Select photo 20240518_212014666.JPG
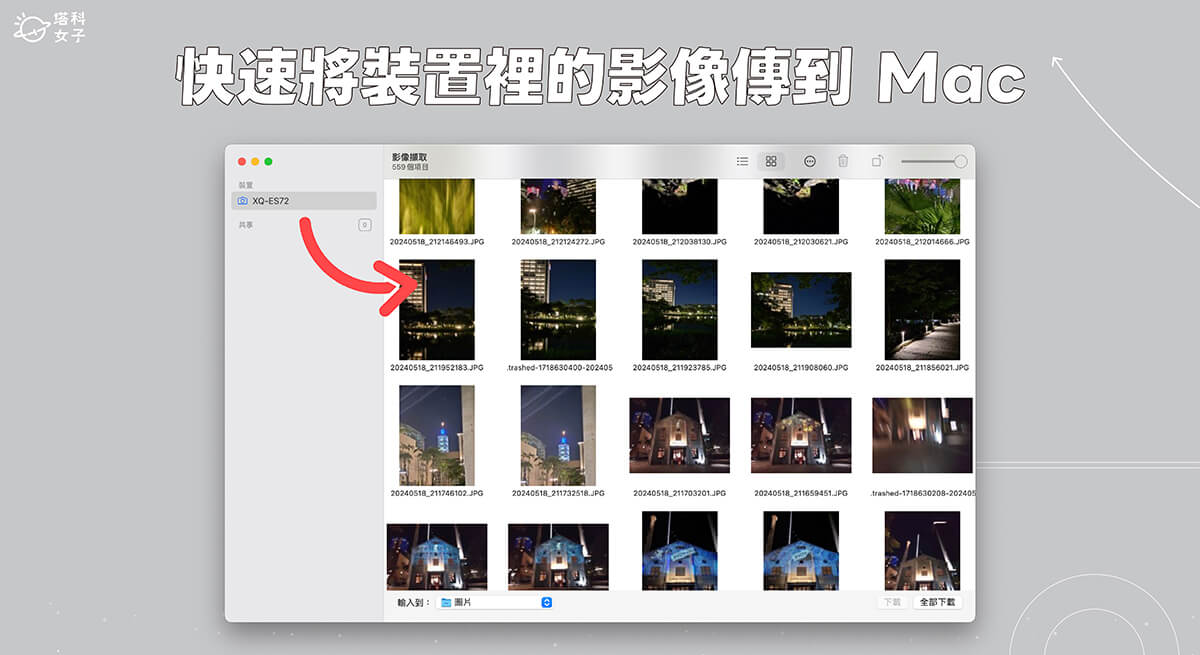This screenshot has height=655, width=1200. [922, 207]
